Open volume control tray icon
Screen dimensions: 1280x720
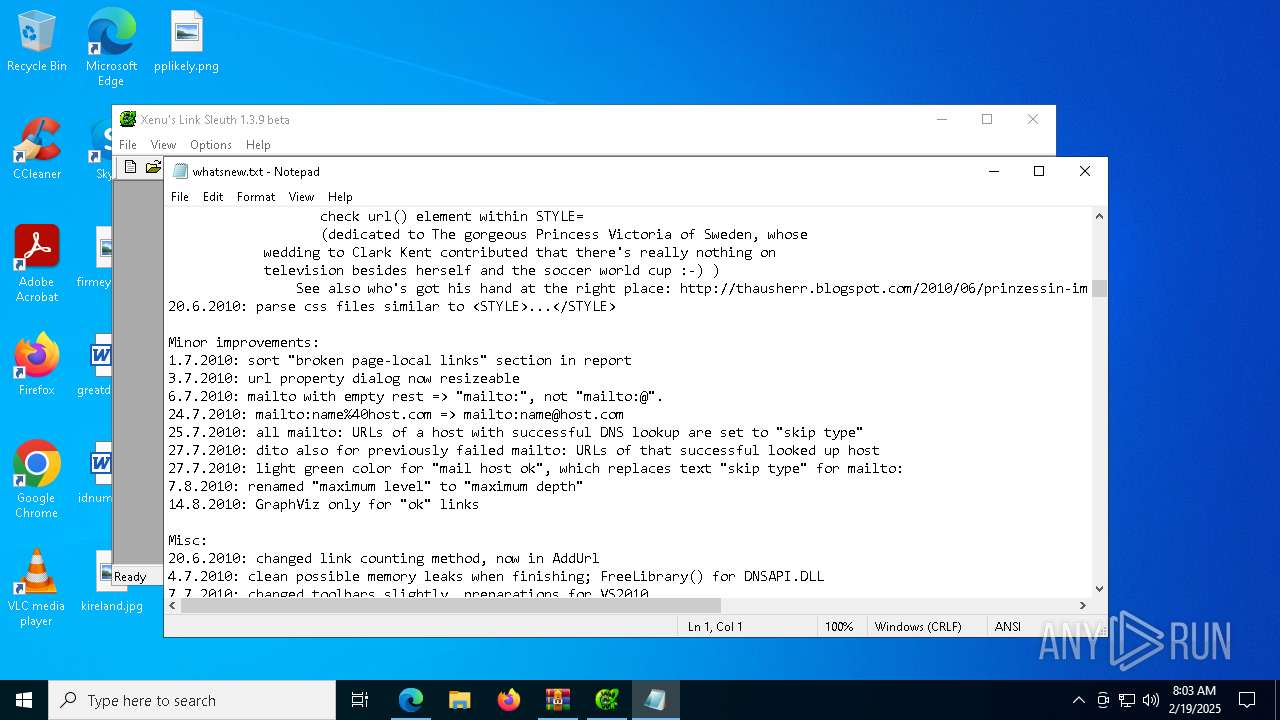click(x=1151, y=700)
